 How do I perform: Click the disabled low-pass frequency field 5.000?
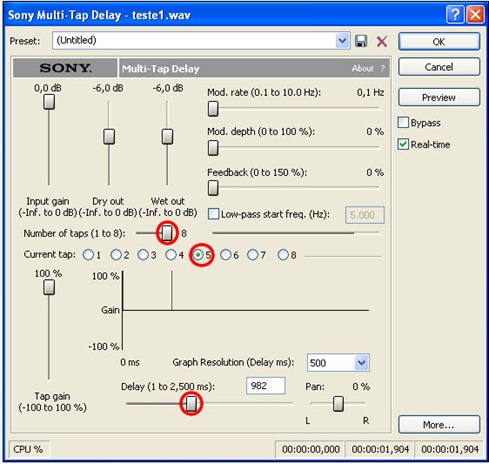tap(365, 215)
